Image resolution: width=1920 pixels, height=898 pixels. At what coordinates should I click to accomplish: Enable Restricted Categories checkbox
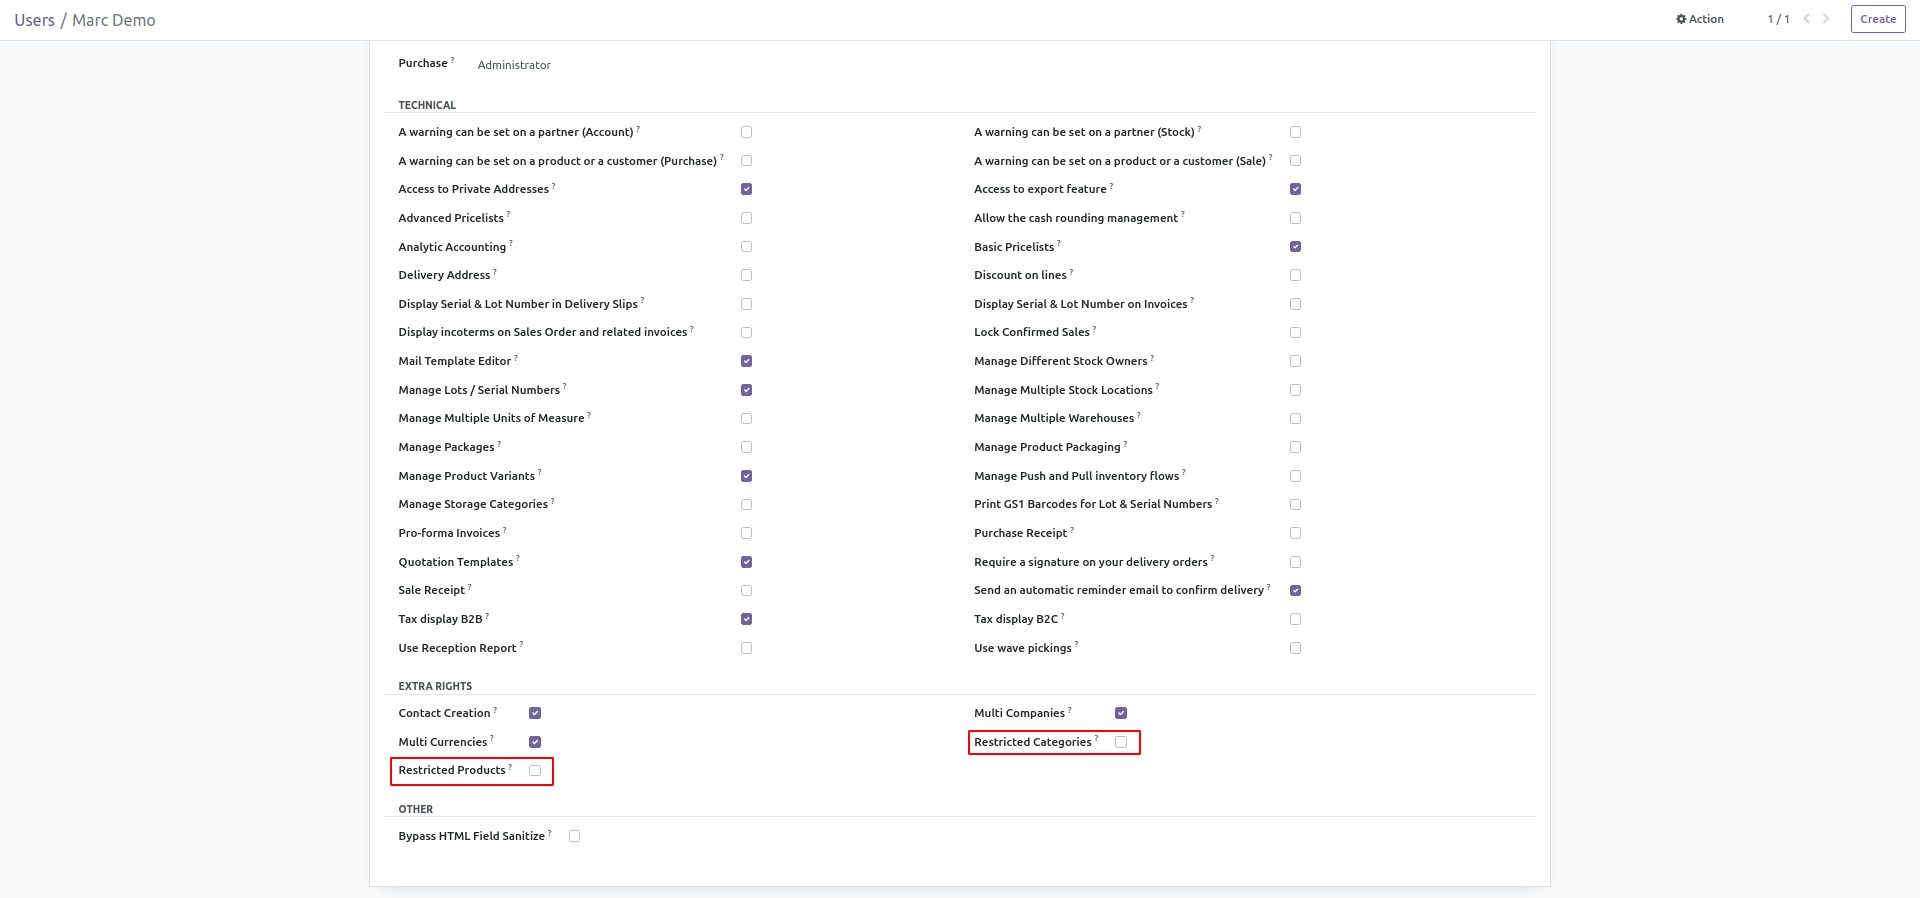pos(1121,742)
